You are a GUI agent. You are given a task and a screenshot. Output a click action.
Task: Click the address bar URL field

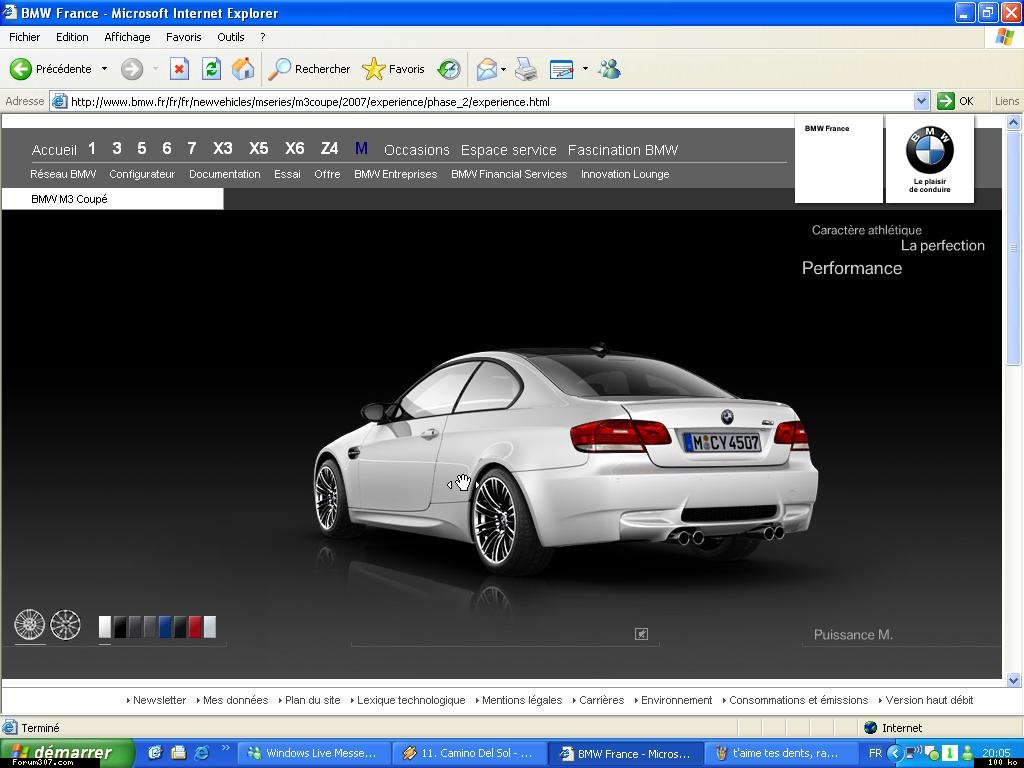click(490, 101)
